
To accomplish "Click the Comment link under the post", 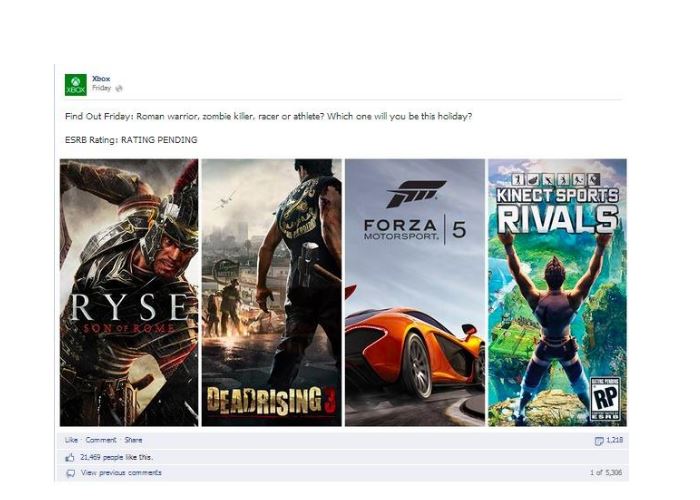I will [x=100, y=440].
